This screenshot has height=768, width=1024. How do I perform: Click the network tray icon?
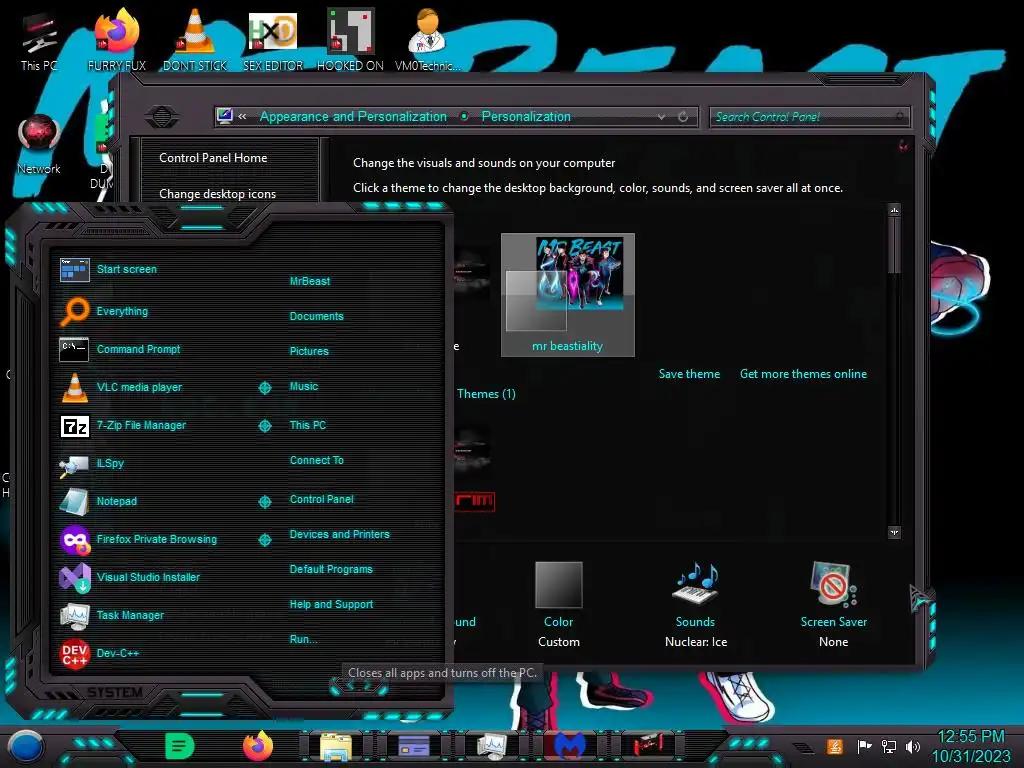click(888, 746)
